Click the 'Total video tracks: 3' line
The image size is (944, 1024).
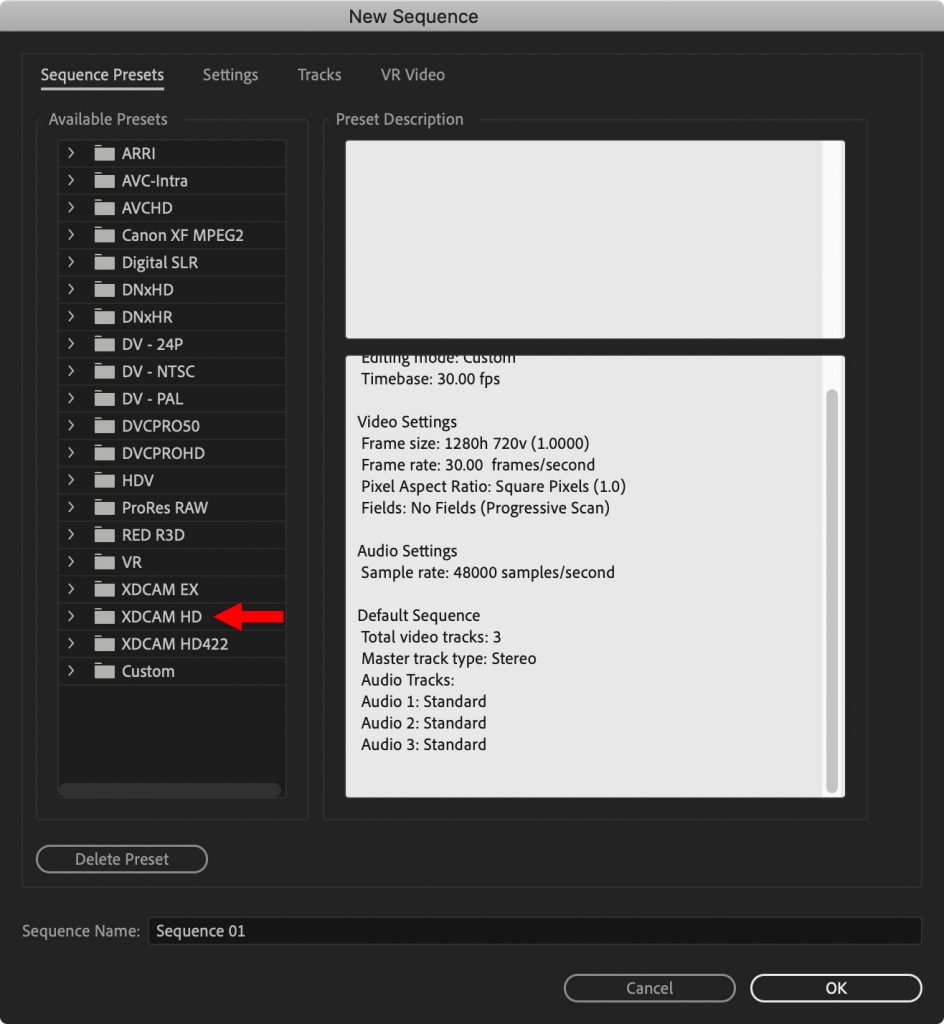431,637
